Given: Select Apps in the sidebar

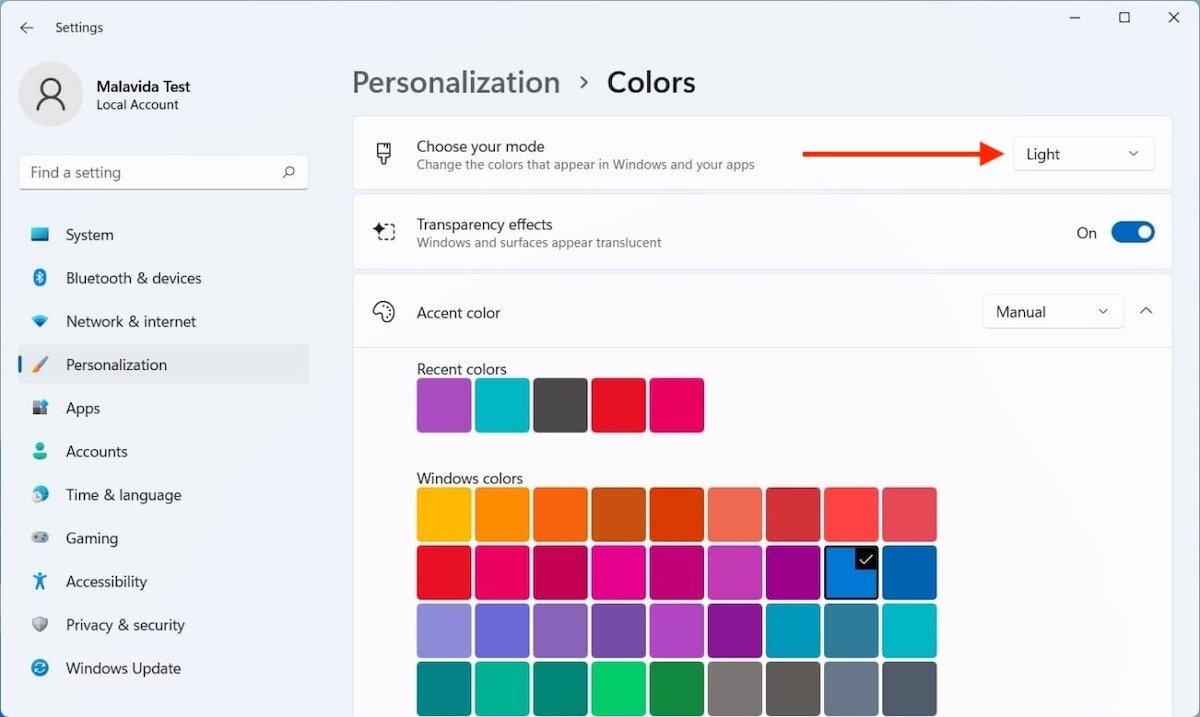Looking at the screenshot, I should (x=164, y=408).
